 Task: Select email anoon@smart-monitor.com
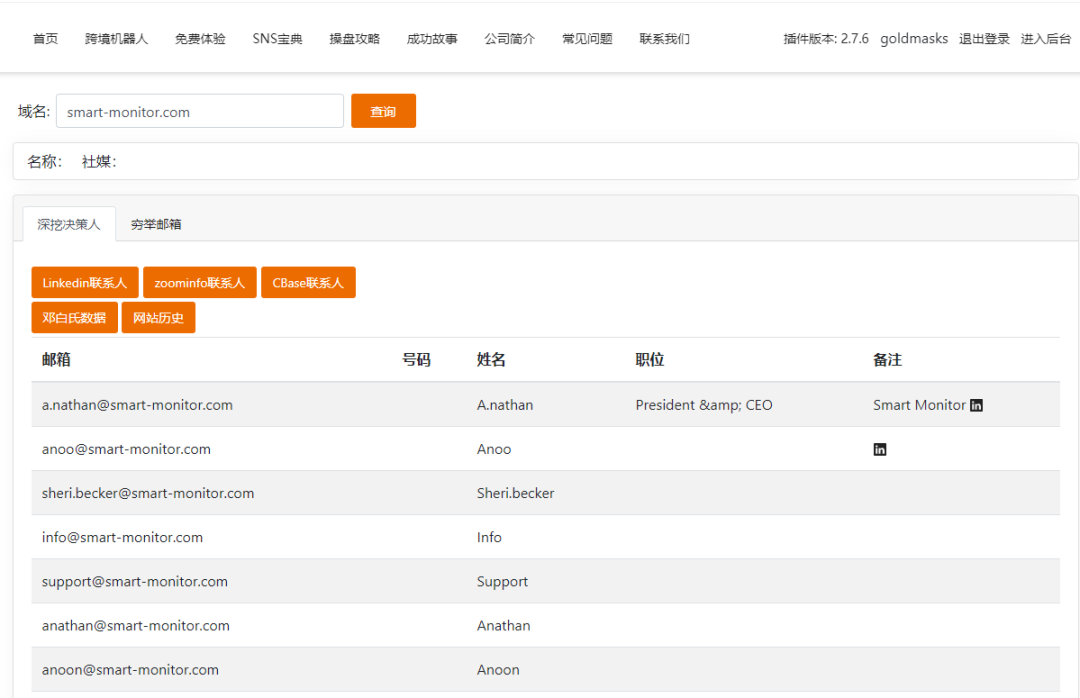(130, 670)
